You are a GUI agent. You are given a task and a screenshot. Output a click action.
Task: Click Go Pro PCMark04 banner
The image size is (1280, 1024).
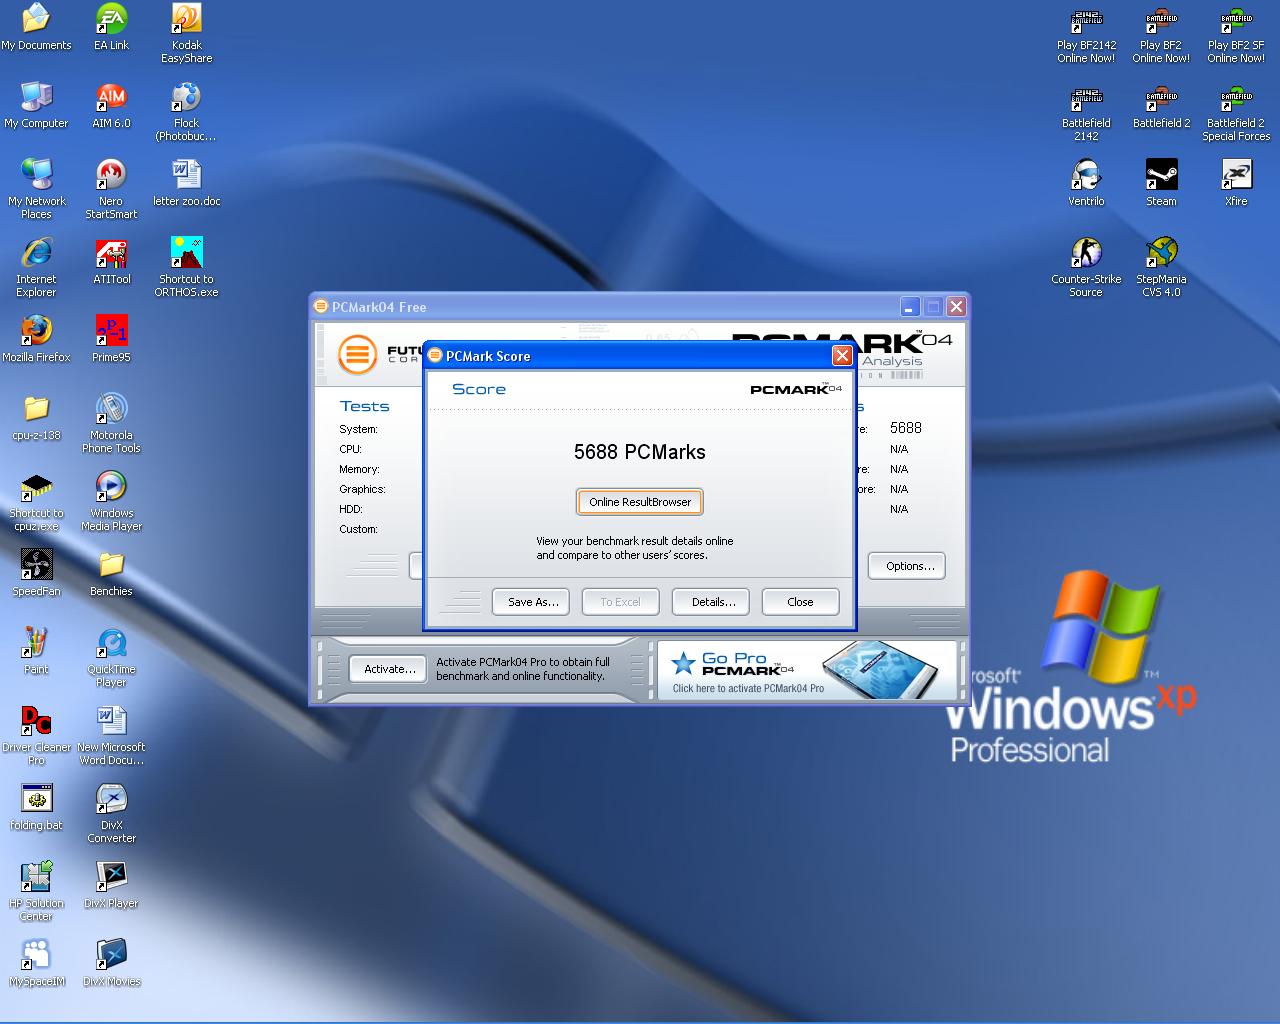pos(807,670)
